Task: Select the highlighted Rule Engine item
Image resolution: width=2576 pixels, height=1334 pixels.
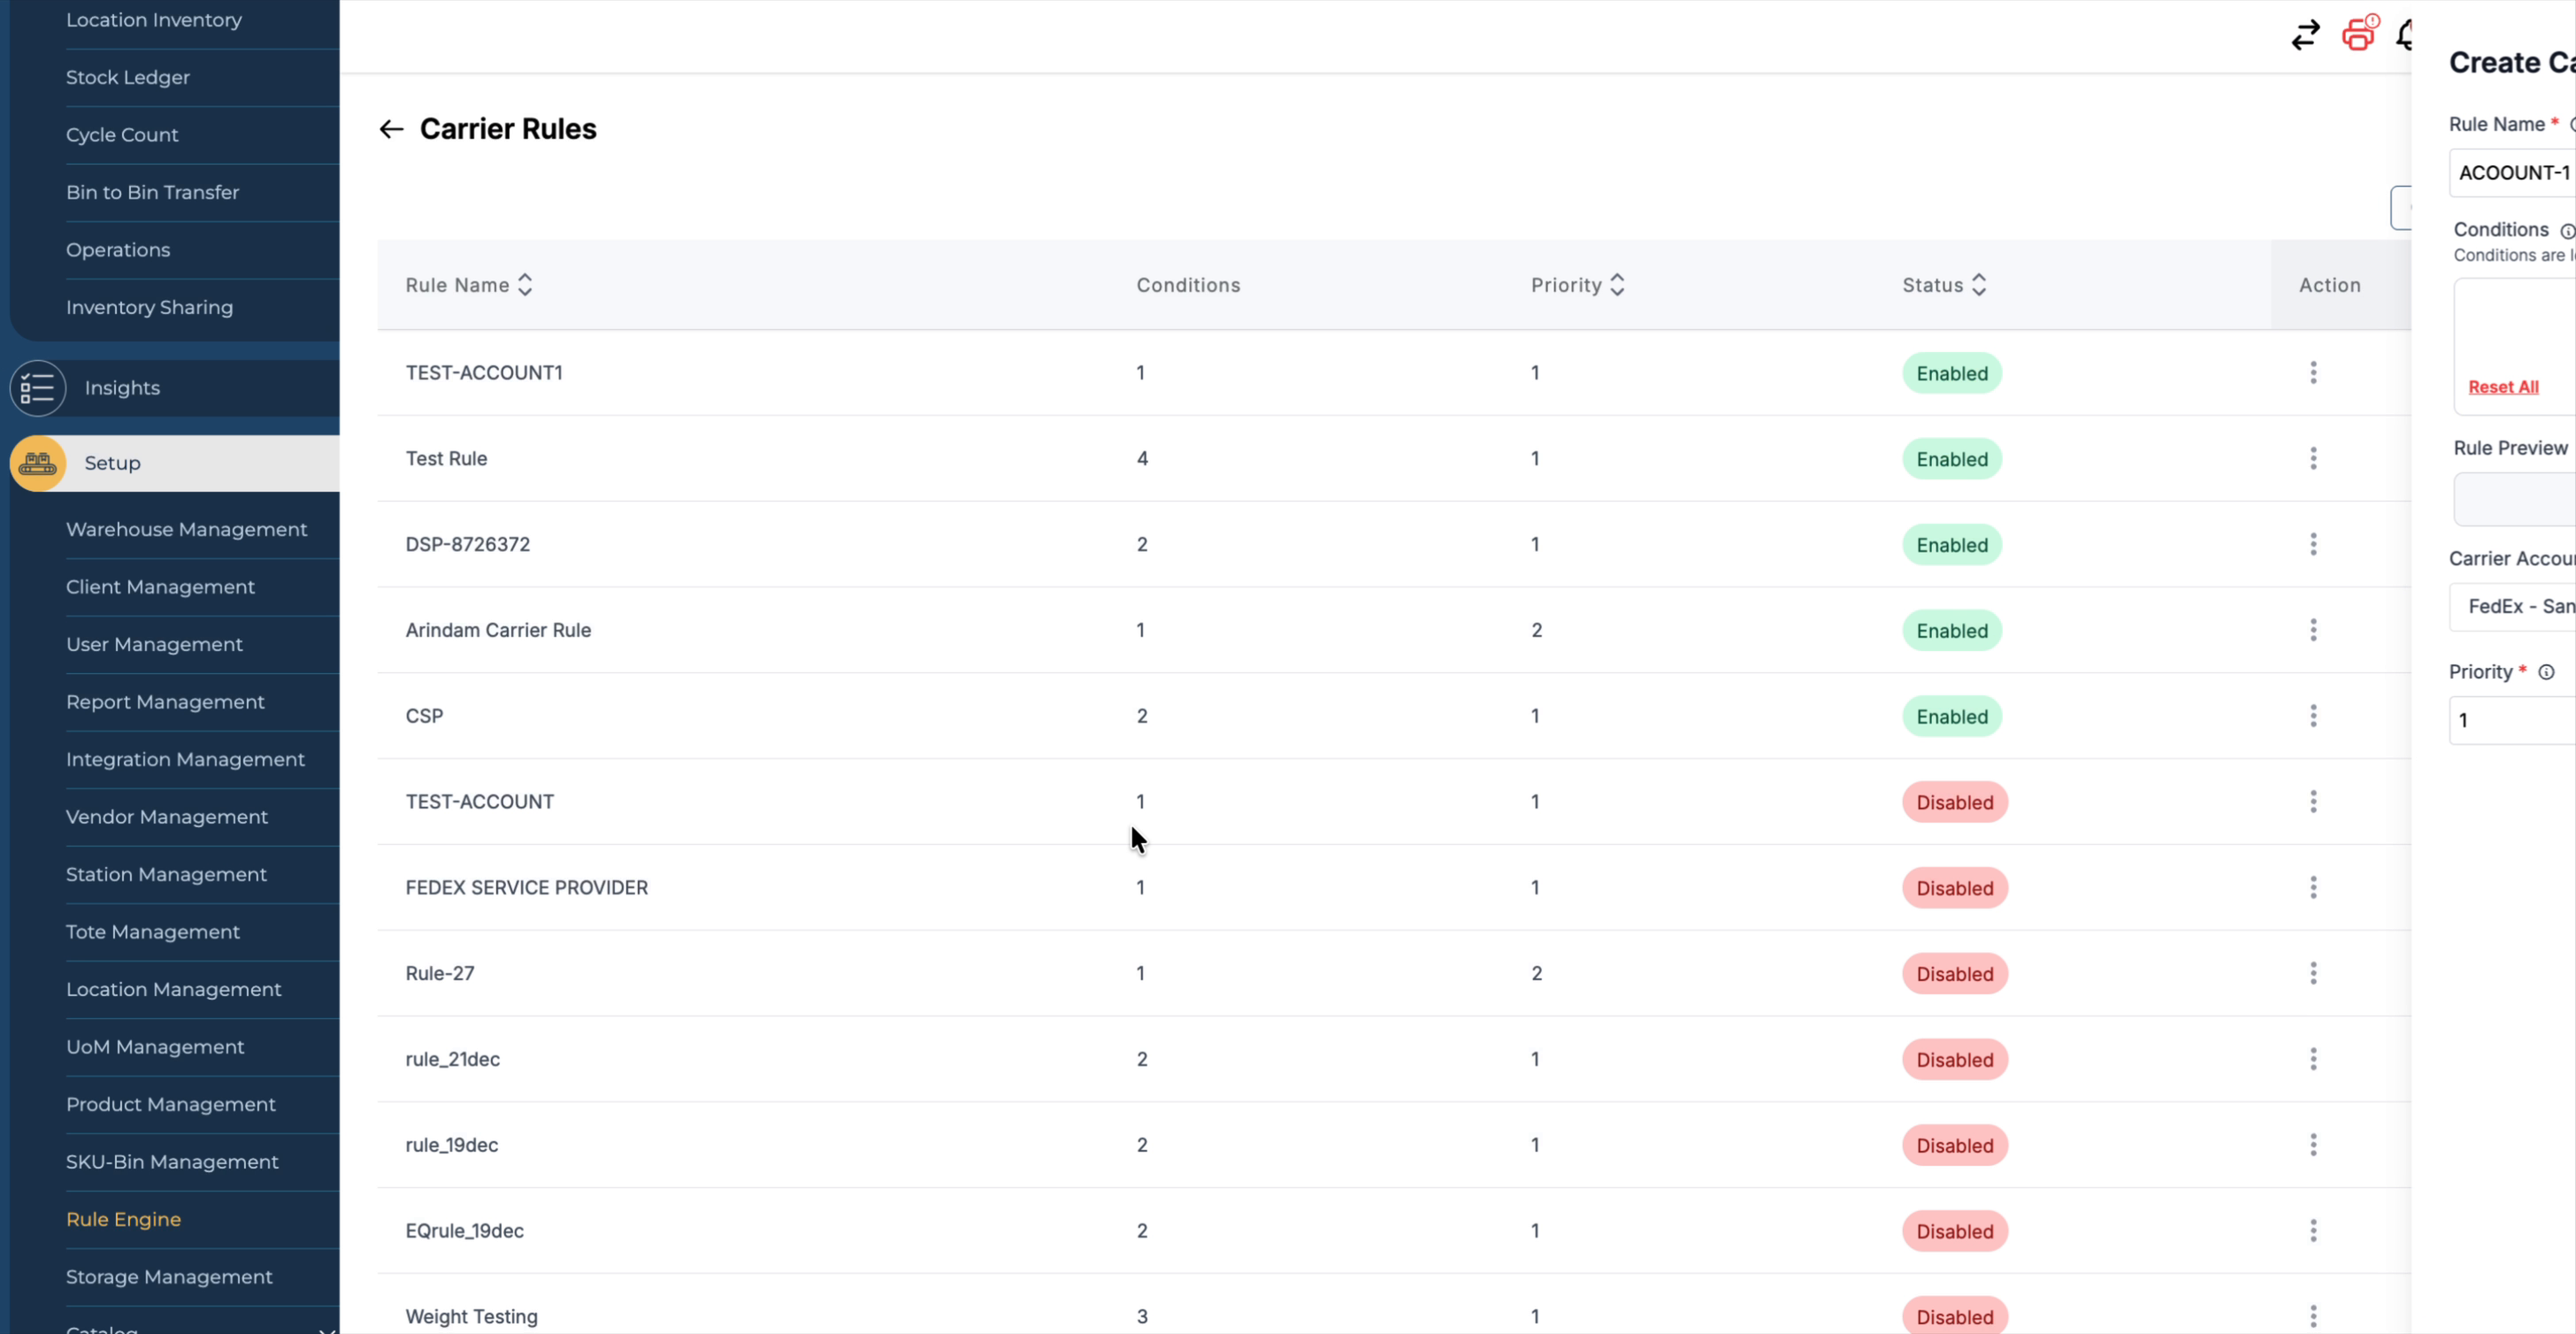Action: coord(124,1220)
